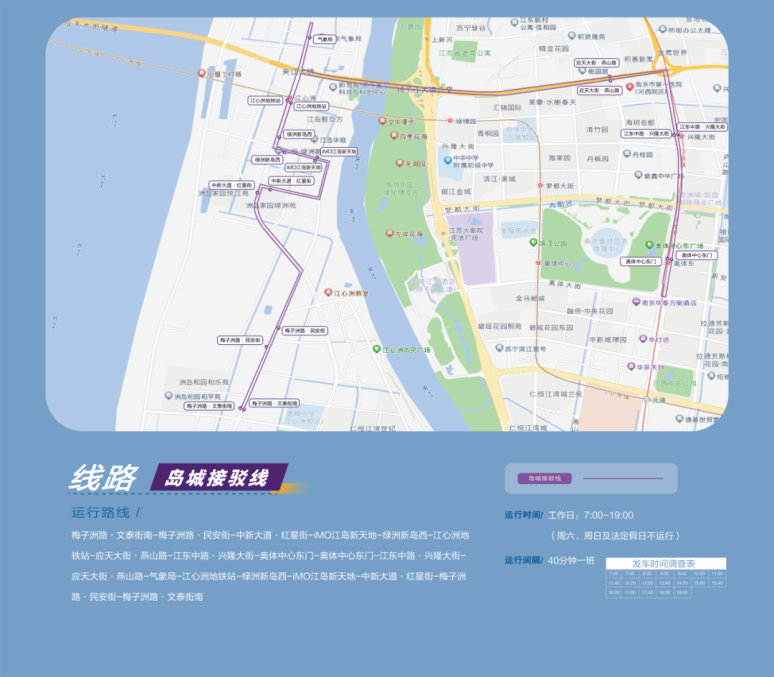
Task: Click the 岛城接驳线 title banner
Action: click(219, 478)
